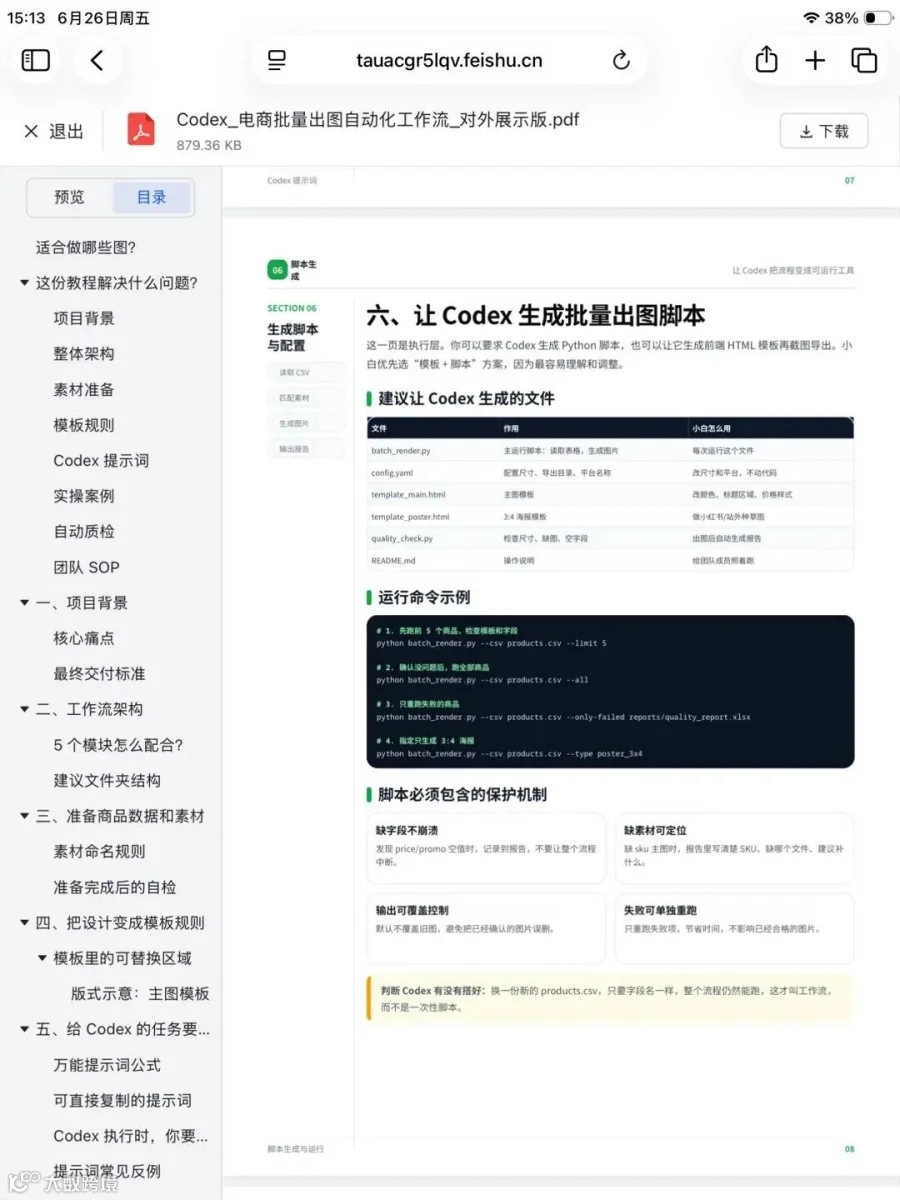Image resolution: width=900 pixels, height=1200 pixels.
Task: Jump to 素材准备 in the outline
Action: [x=84, y=389]
